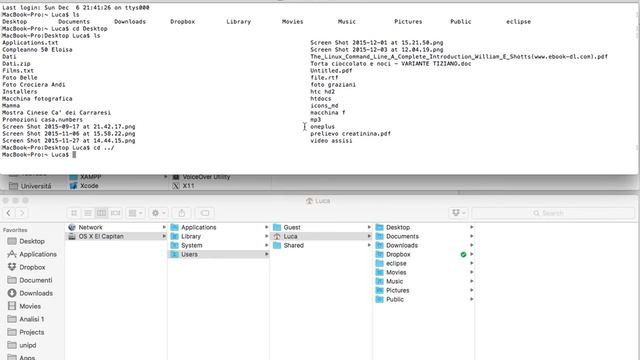Screen dimensions: 640x360
Task: Select the Guest user folder
Action: pos(321,227)
